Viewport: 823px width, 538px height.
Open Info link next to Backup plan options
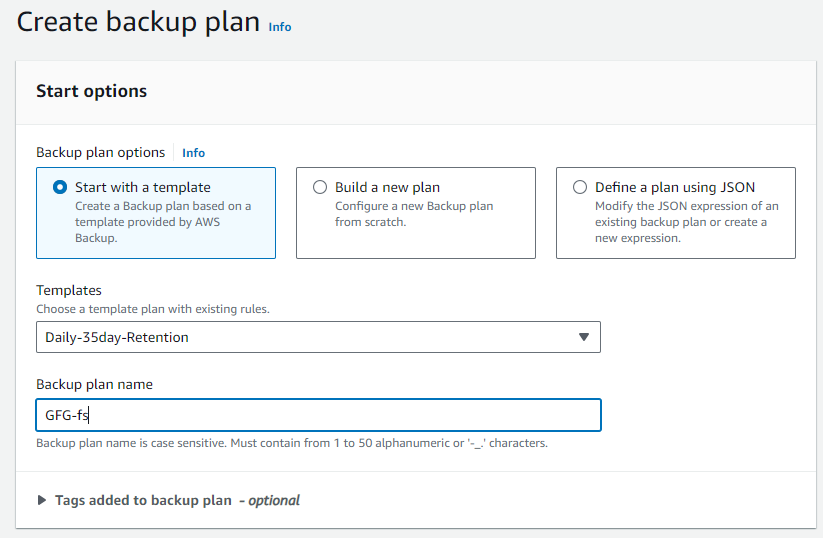click(x=193, y=153)
